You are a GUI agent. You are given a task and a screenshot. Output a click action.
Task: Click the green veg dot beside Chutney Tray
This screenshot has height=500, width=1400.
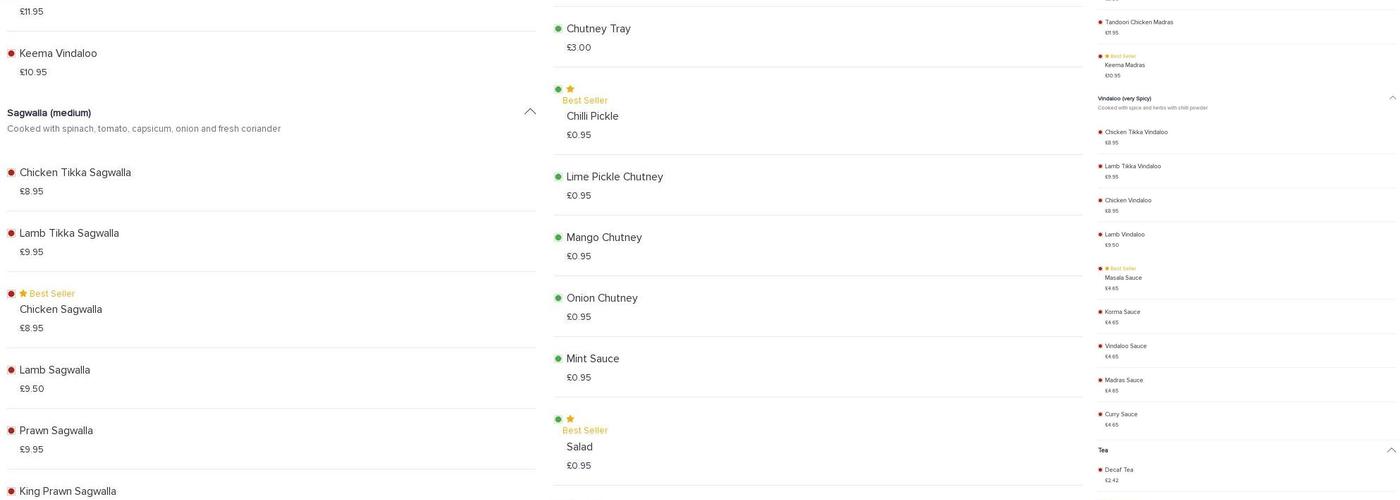click(x=558, y=29)
